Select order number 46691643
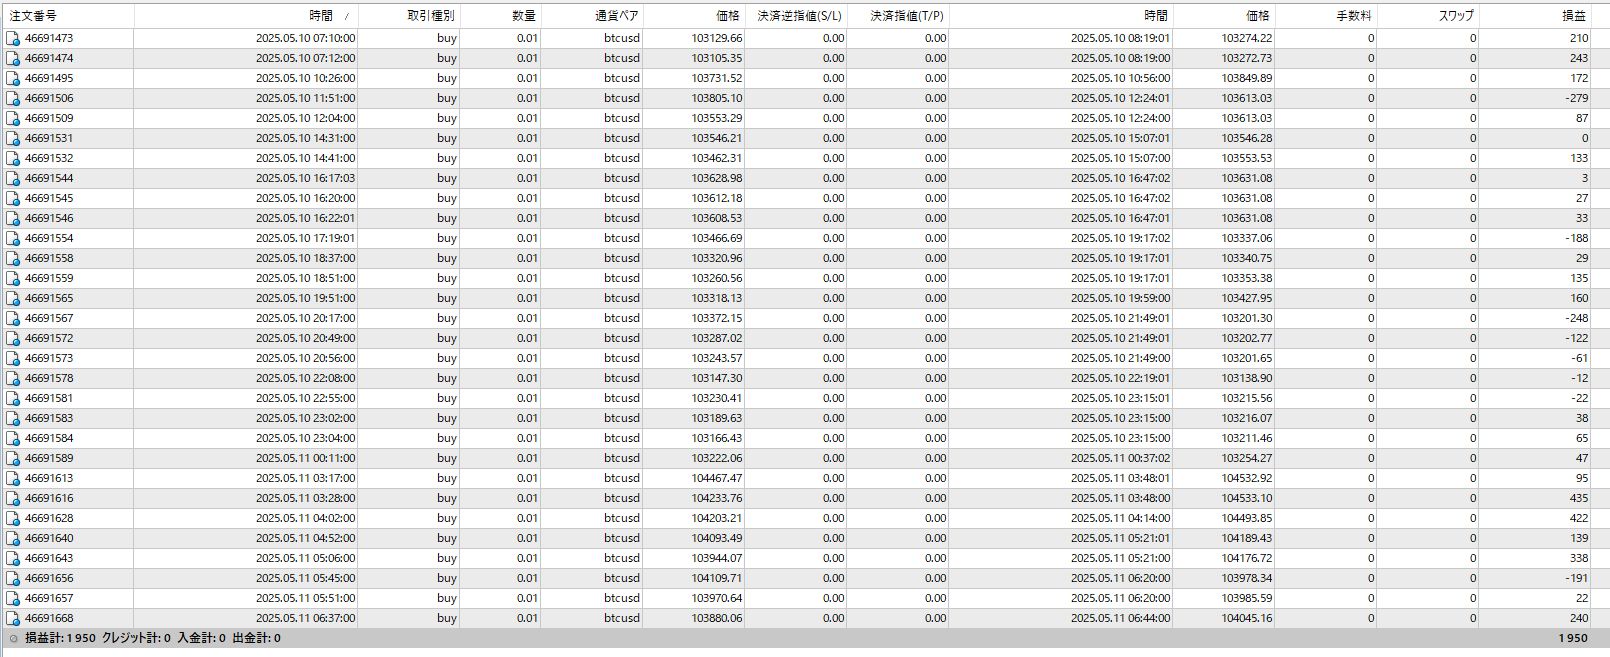The width and height of the screenshot is (1610, 657). [49, 558]
